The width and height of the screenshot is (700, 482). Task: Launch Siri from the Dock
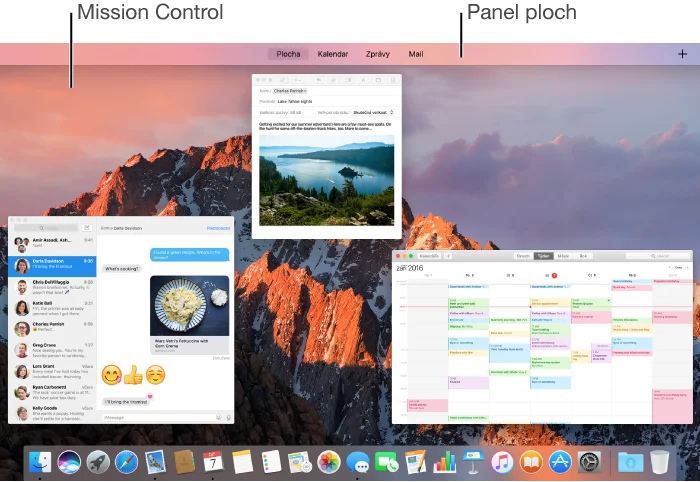pyautogui.click(x=69, y=461)
